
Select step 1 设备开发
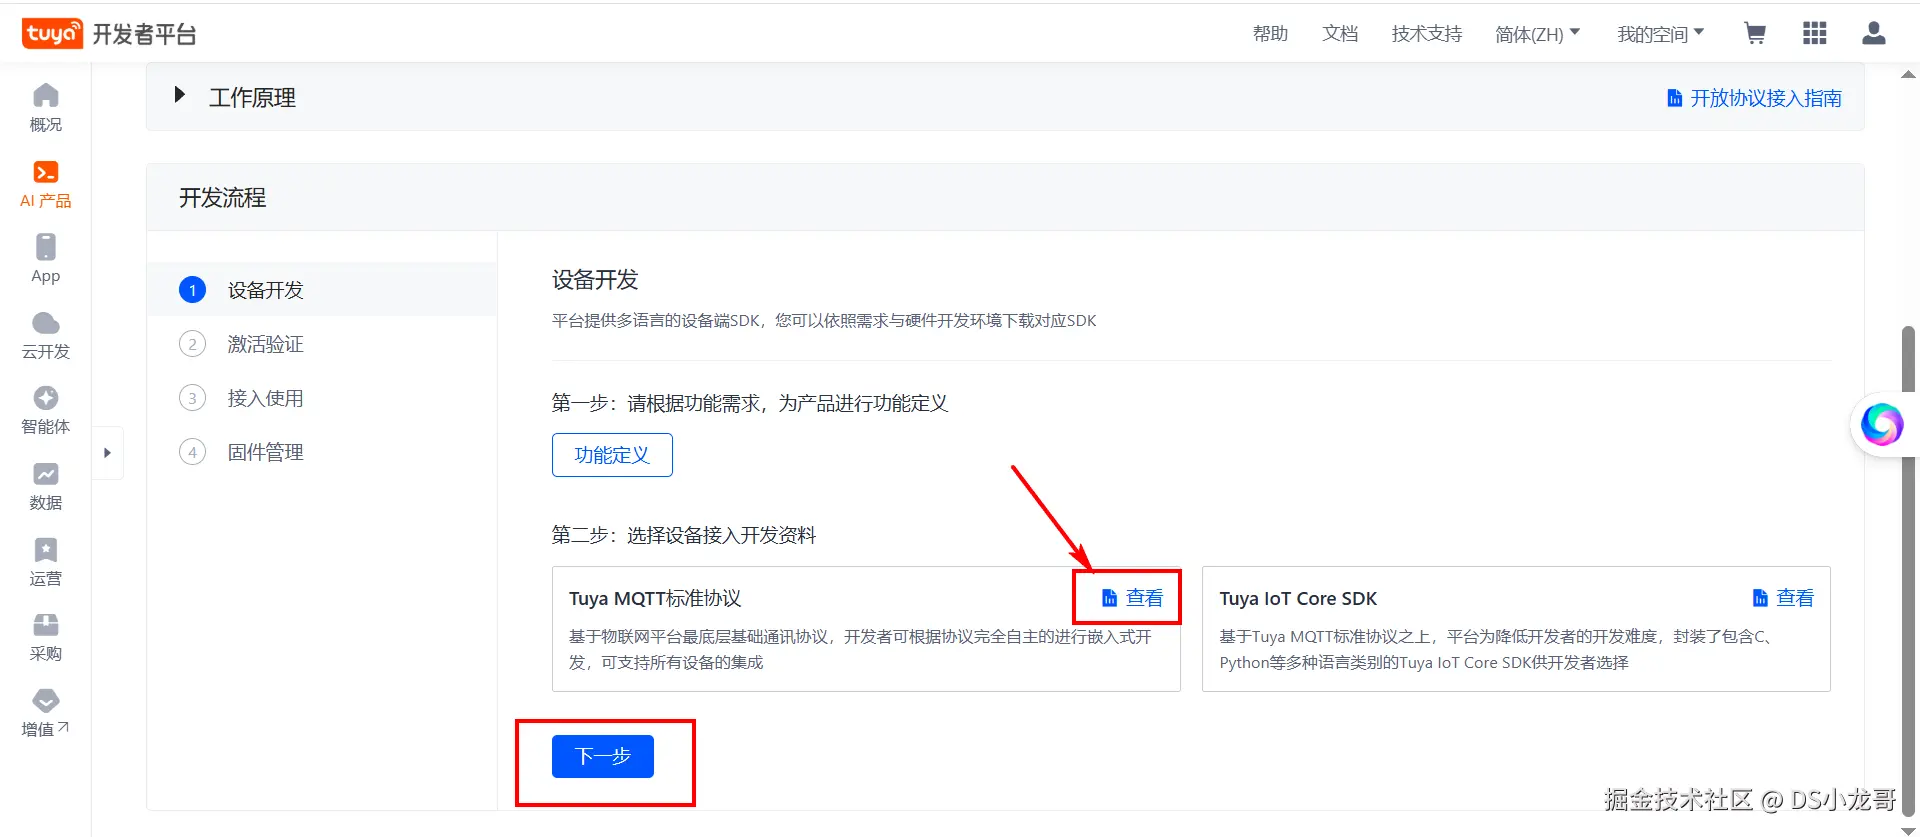[322, 290]
